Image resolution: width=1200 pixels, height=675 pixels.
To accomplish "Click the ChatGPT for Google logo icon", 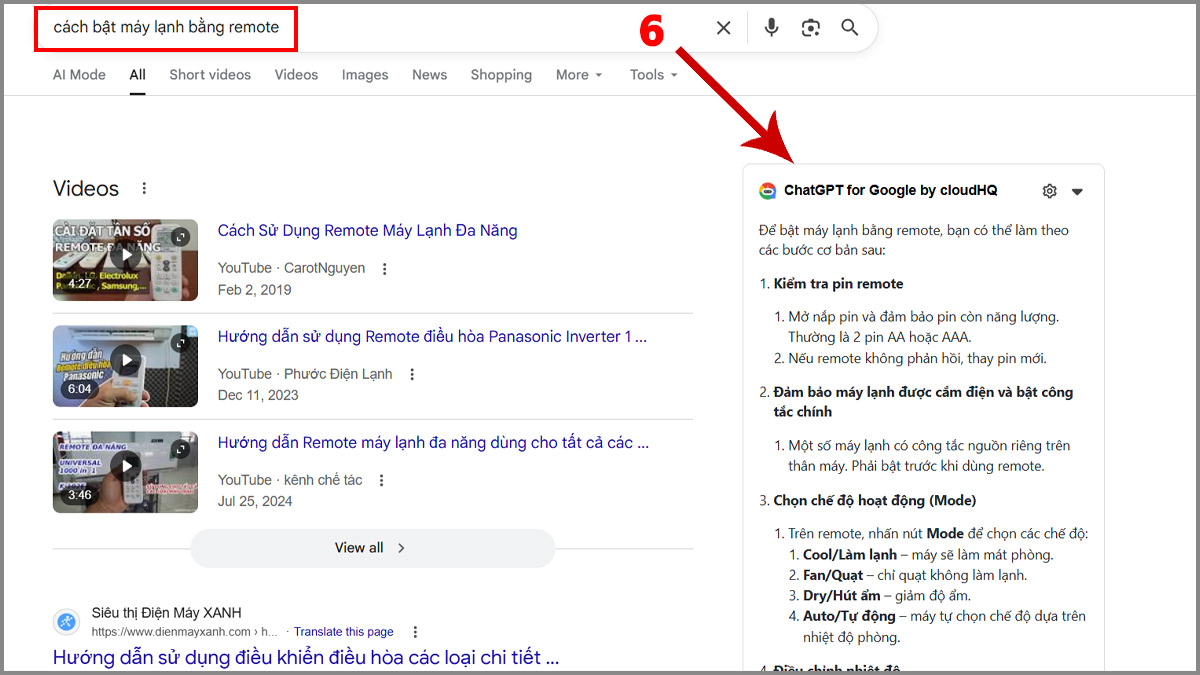I will coord(767,191).
